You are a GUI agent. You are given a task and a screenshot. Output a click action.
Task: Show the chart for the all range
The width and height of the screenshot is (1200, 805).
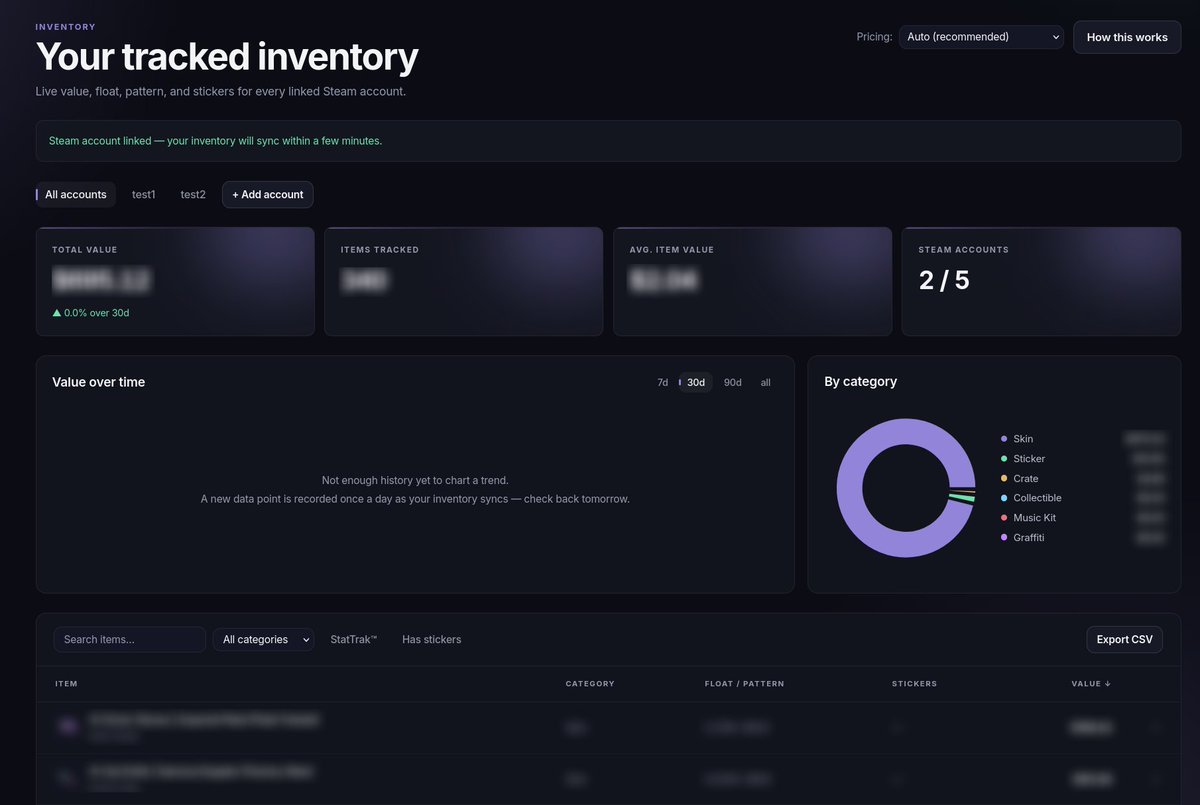coord(766,382)
